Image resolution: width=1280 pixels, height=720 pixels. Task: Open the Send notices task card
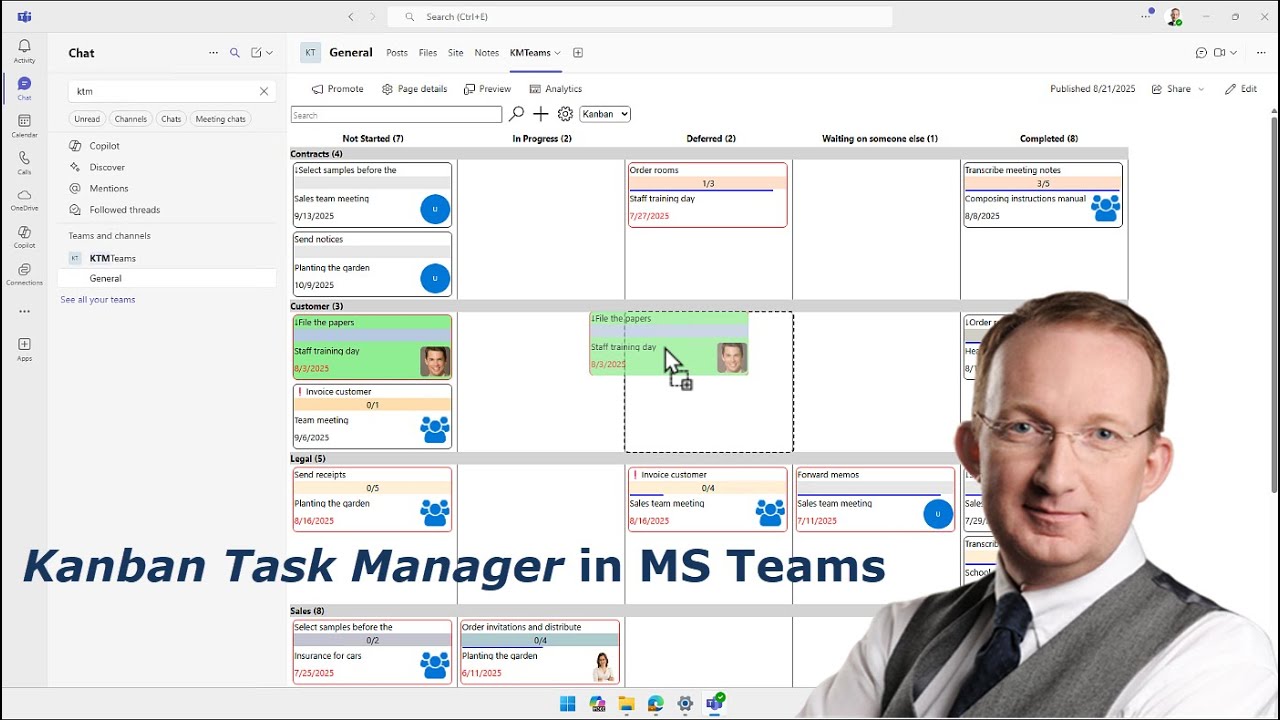coord(372,264)
